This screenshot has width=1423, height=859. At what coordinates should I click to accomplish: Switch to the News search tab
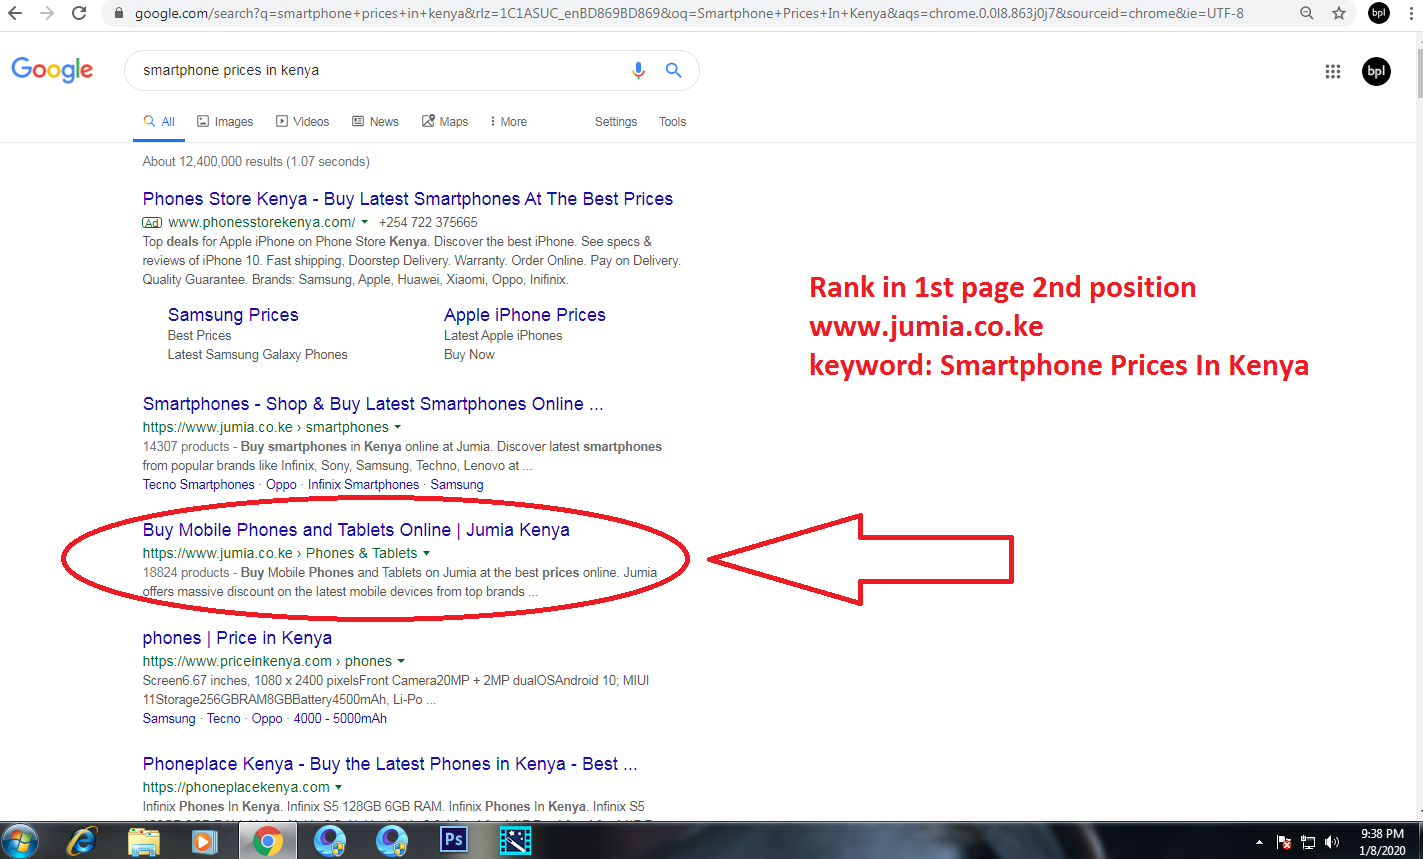(x=375, y=121)
